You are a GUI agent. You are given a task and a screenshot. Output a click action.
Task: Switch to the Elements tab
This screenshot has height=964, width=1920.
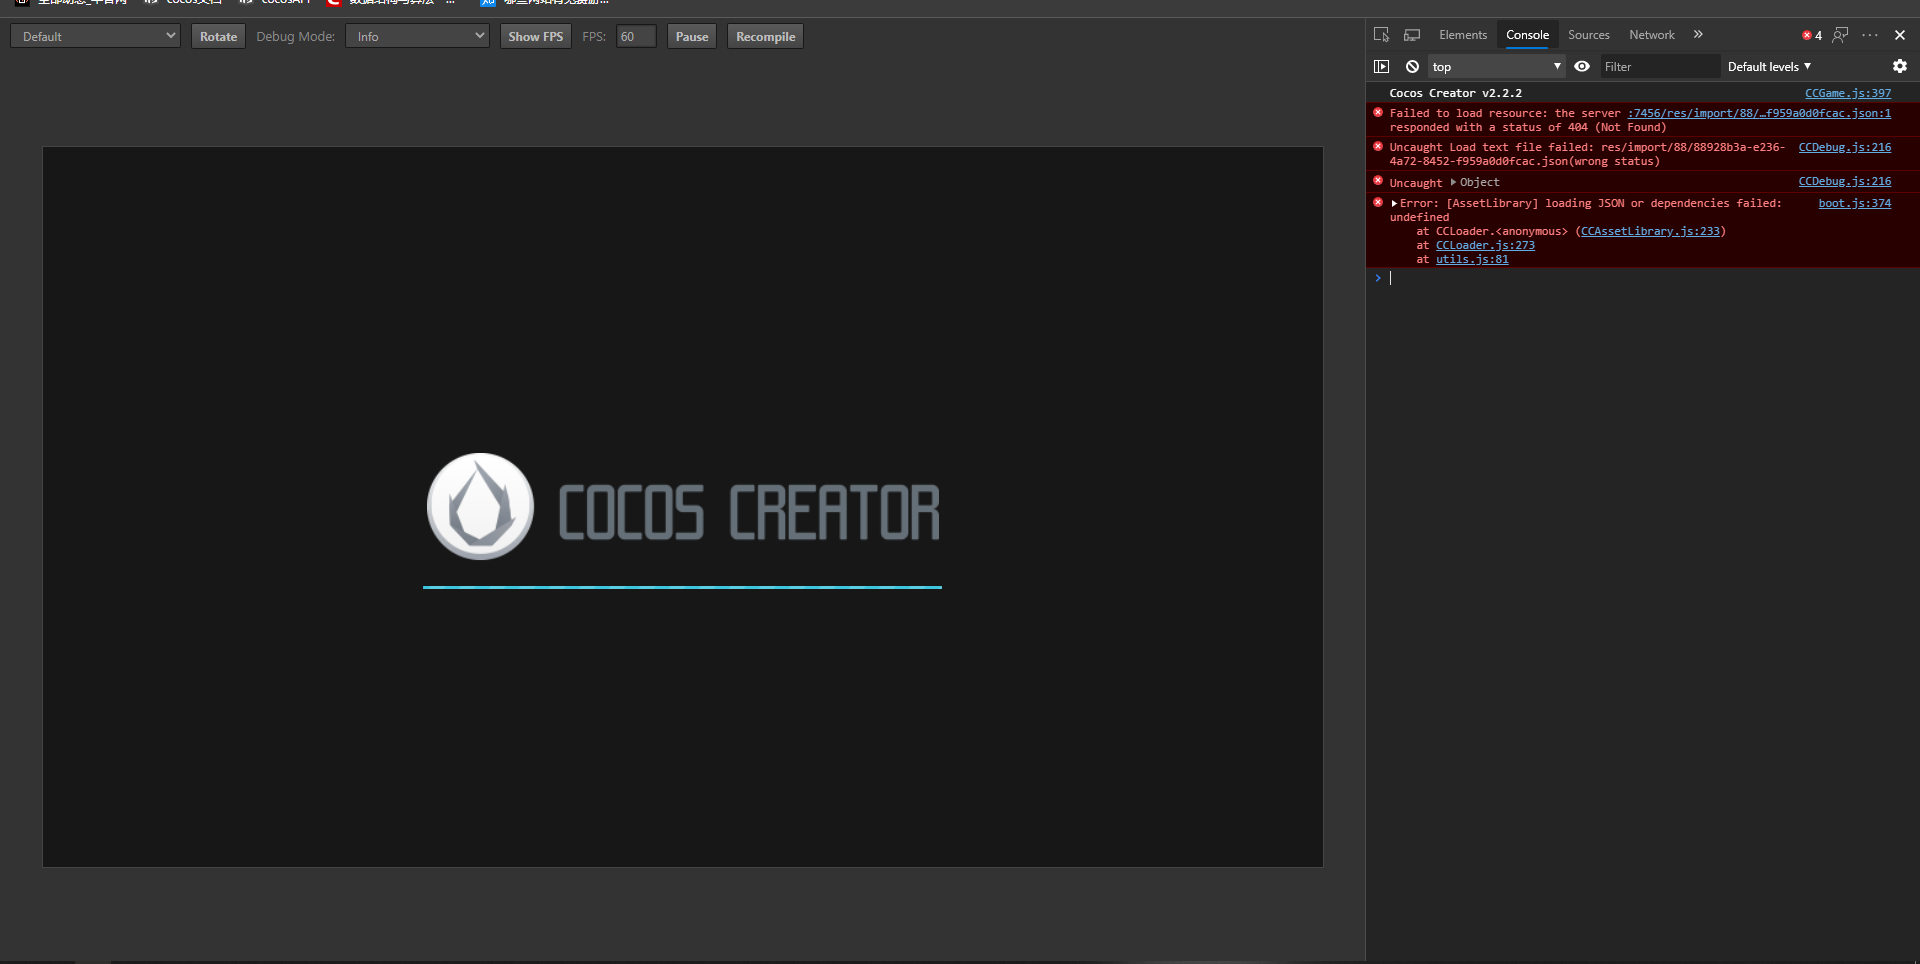coord(1463,35)
